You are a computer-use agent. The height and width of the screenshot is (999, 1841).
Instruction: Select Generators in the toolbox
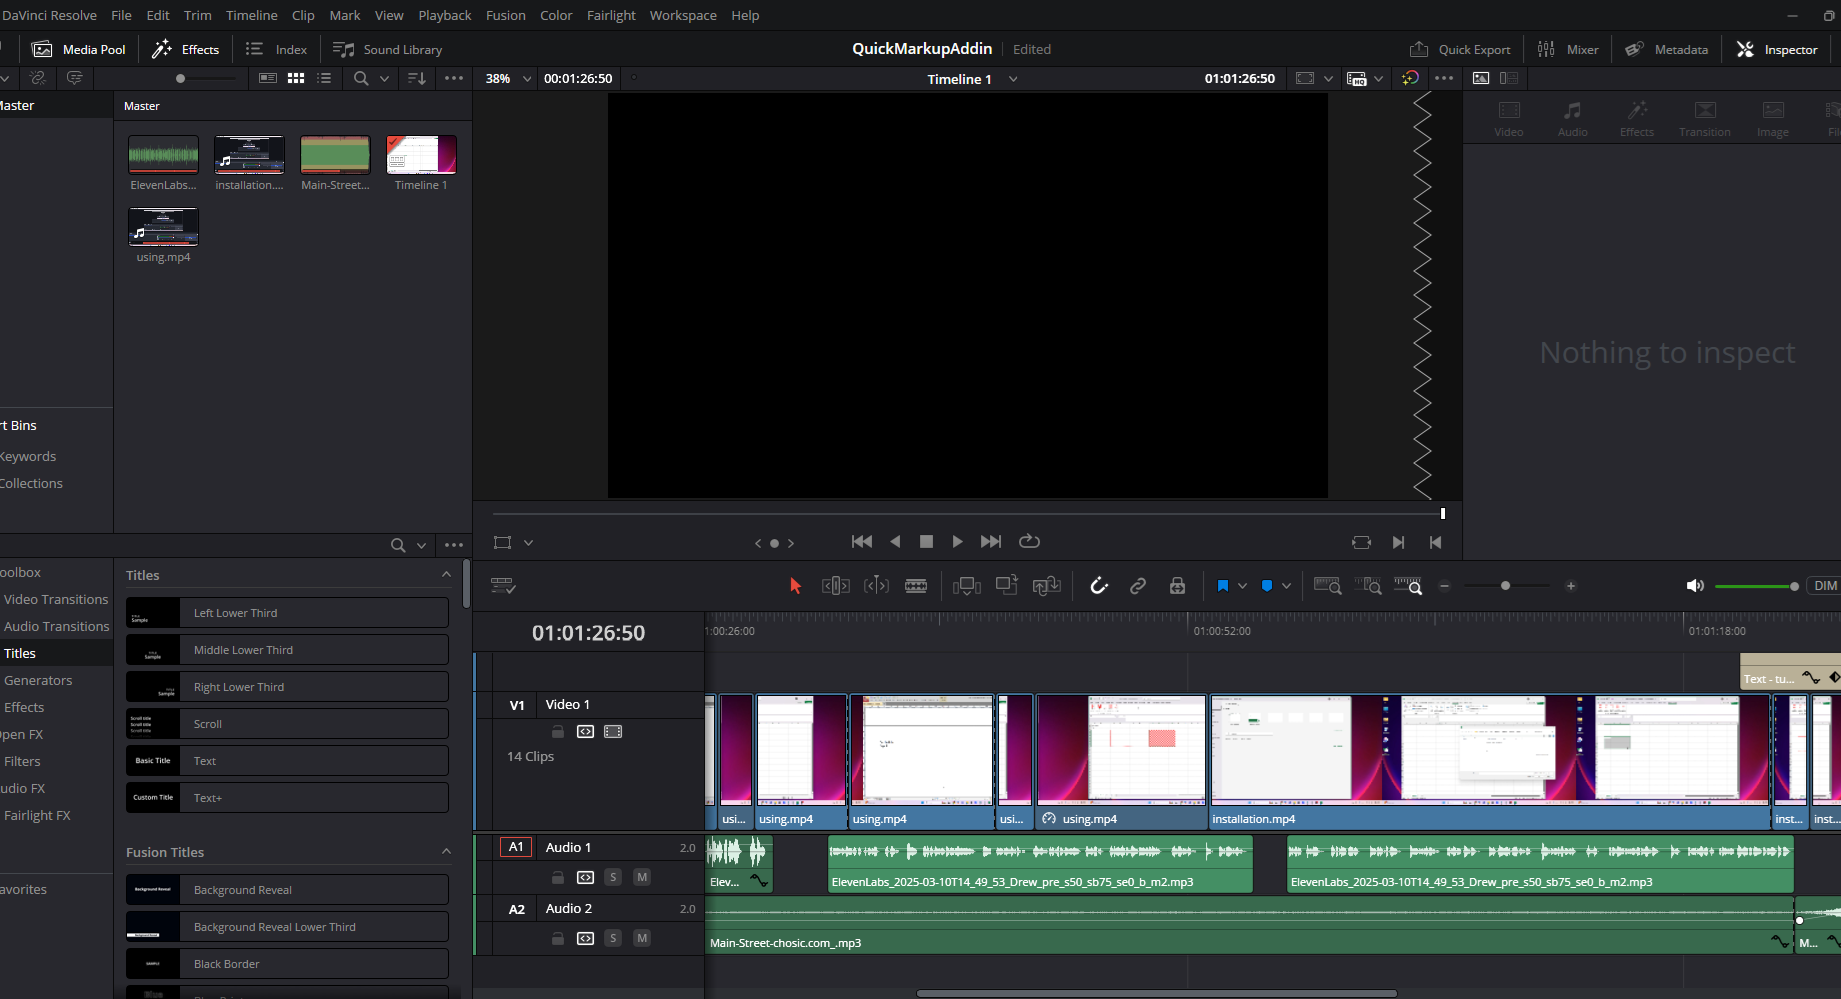point(38,680)
